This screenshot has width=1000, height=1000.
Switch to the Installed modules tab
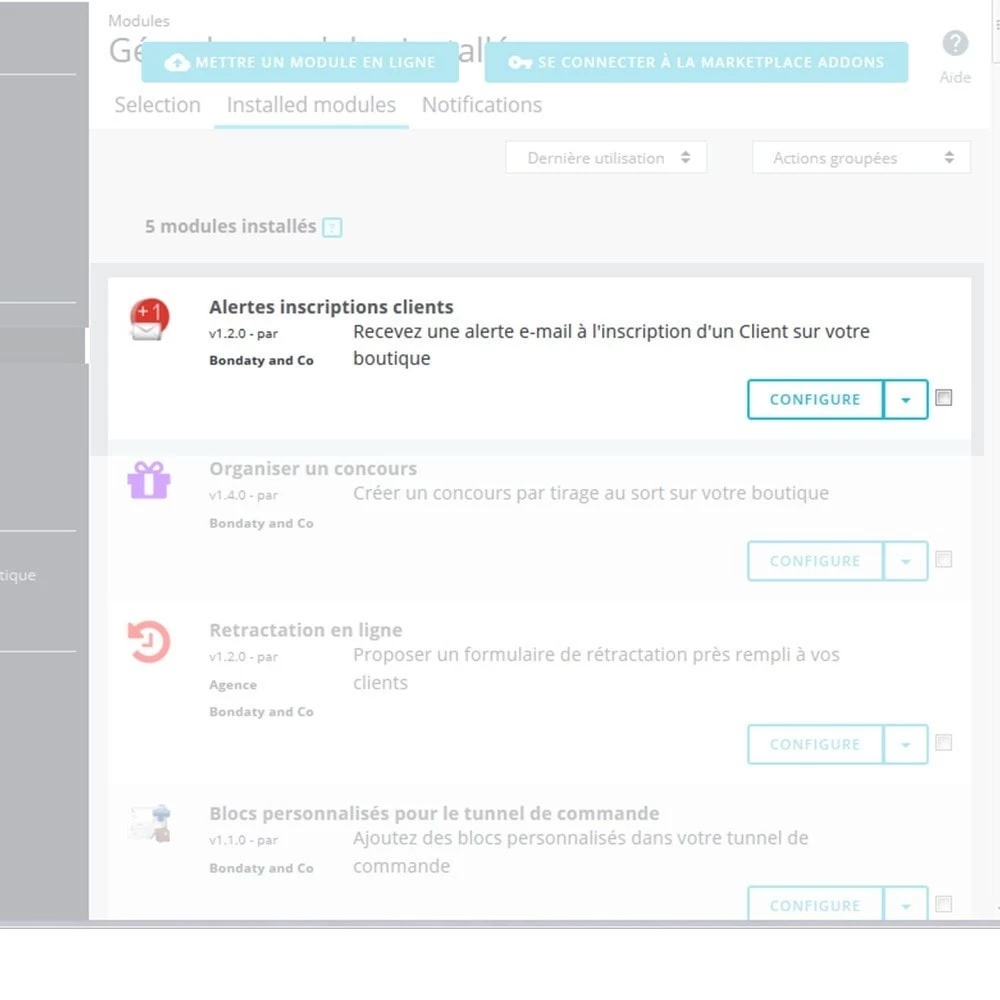coord(311,105)
